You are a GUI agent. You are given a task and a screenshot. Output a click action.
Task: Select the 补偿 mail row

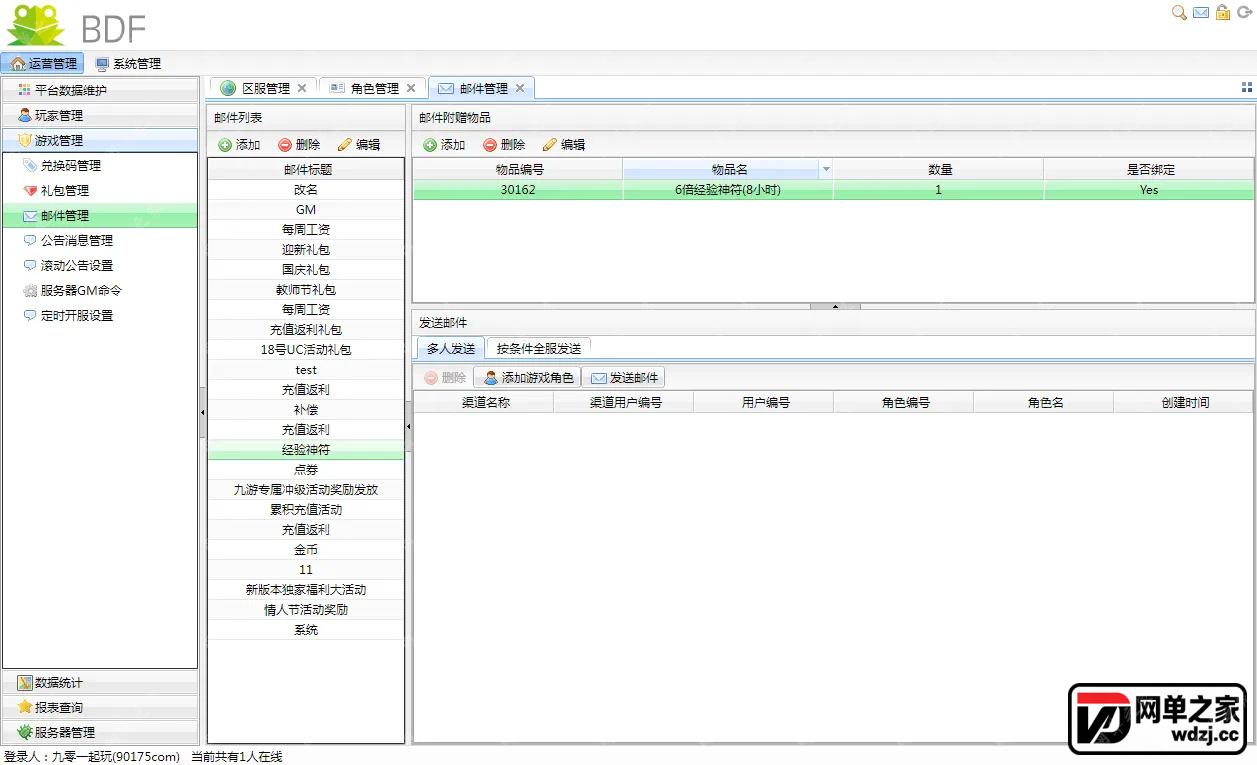pyautogui.click(x=306, y=409)
